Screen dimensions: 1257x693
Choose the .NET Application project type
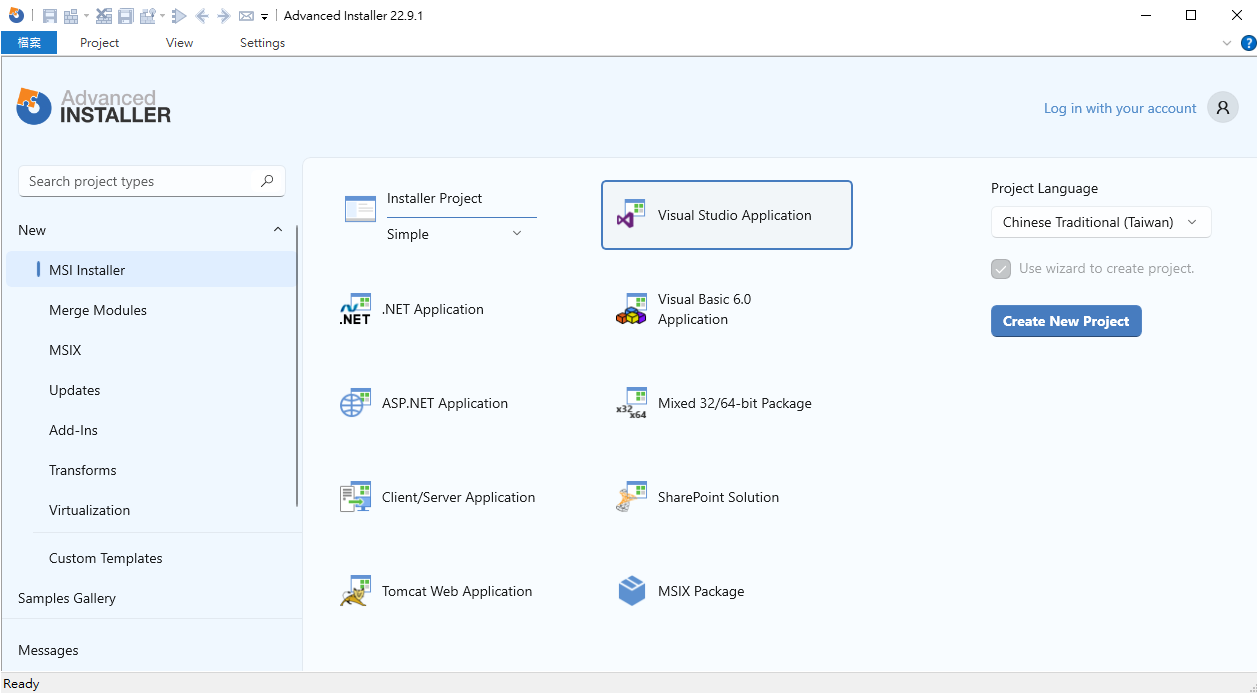point(412,310)
